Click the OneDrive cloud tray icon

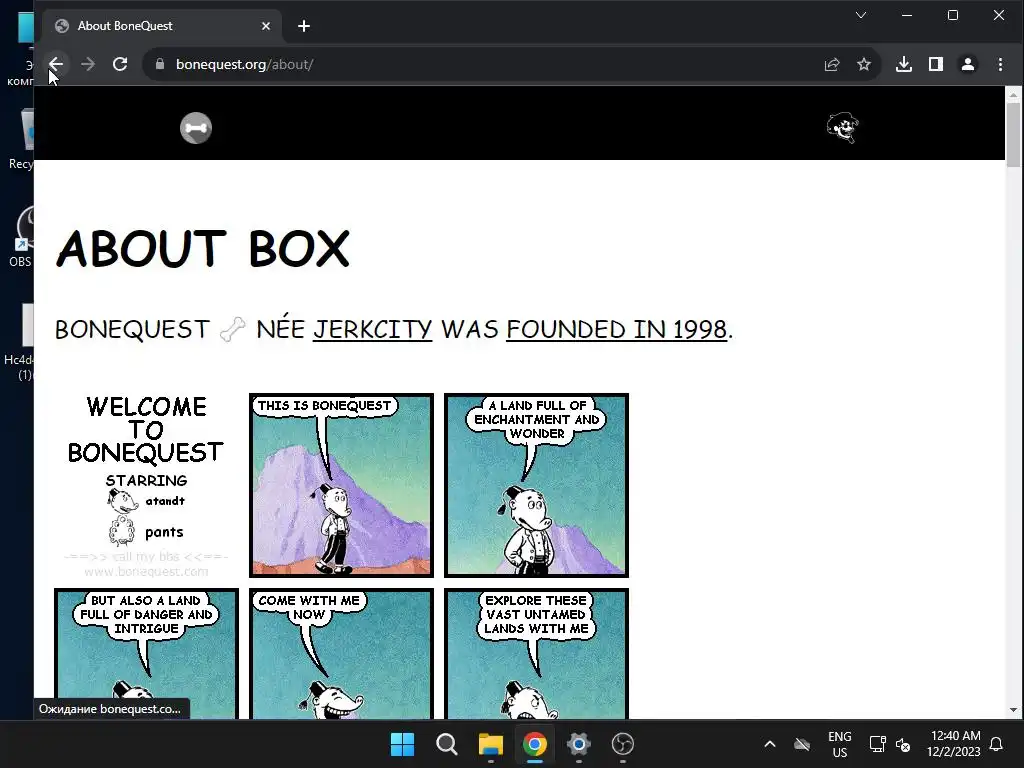click(x=802, y=744)
